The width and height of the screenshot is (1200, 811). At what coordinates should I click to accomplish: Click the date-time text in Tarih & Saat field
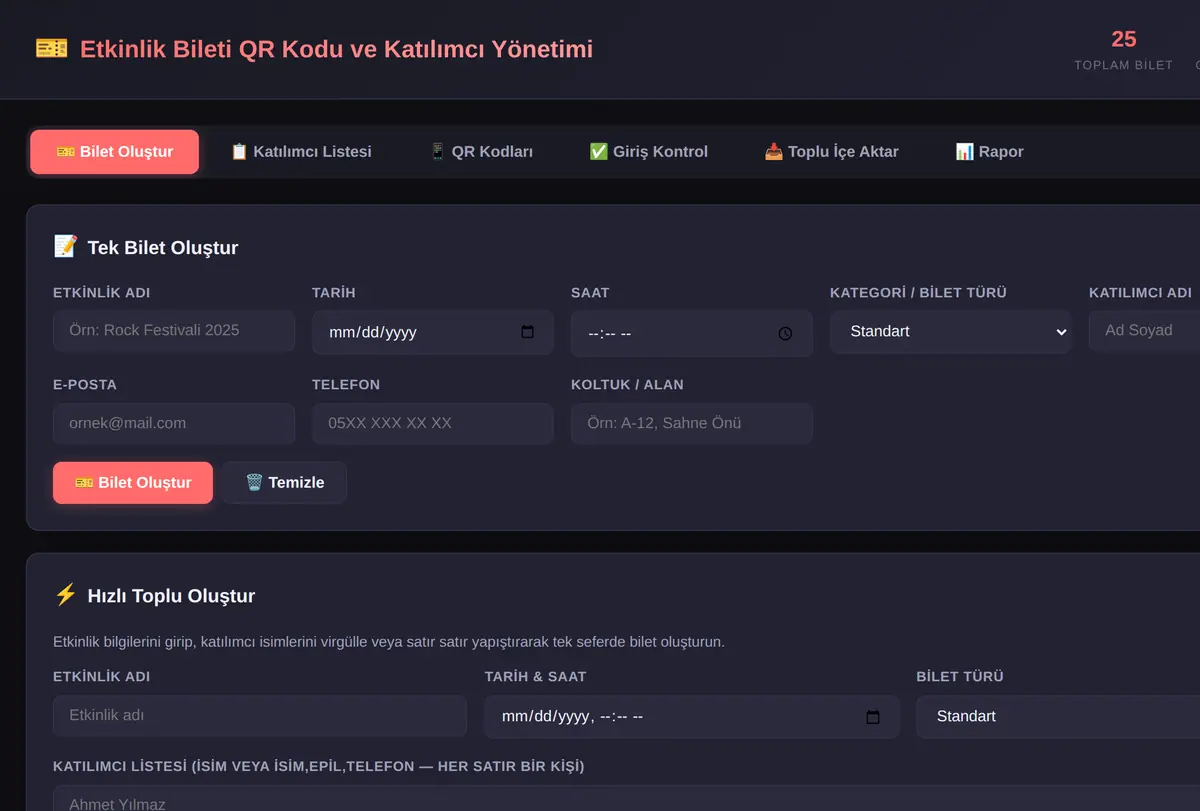pos(572,717)
